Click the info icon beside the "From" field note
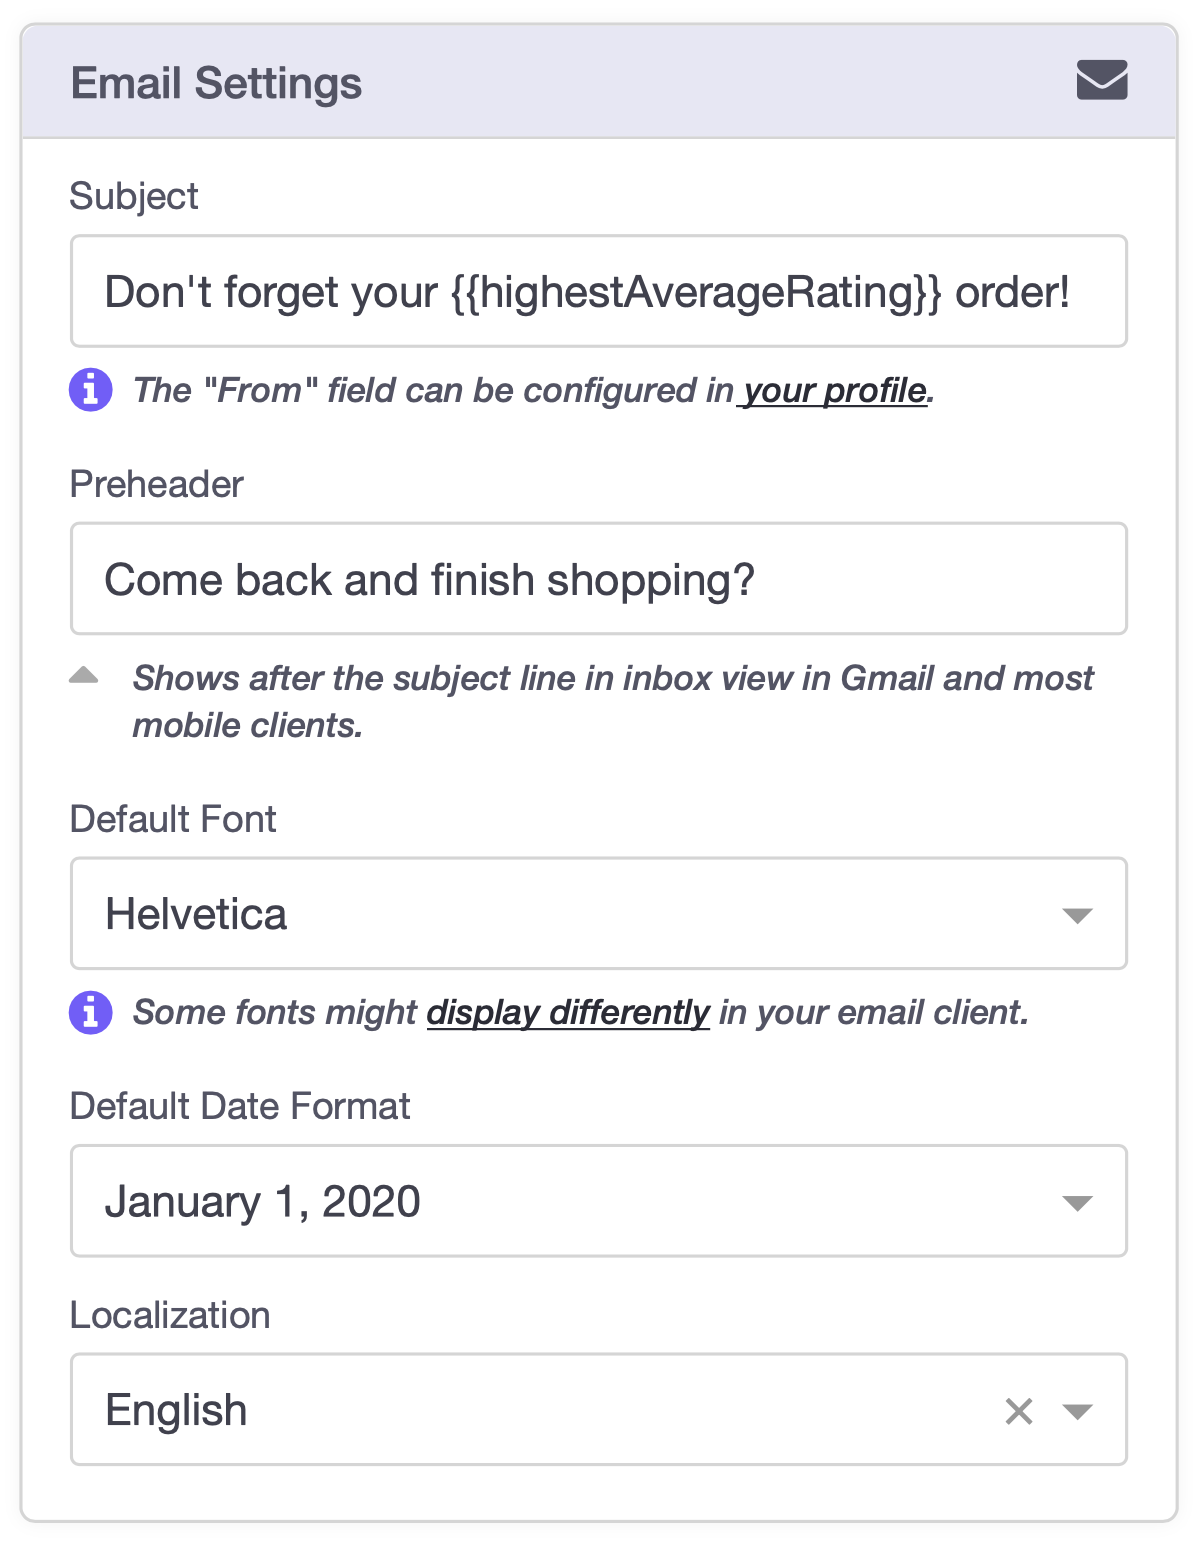This screenshot has width=1204, height=1550. click(90, 390)
